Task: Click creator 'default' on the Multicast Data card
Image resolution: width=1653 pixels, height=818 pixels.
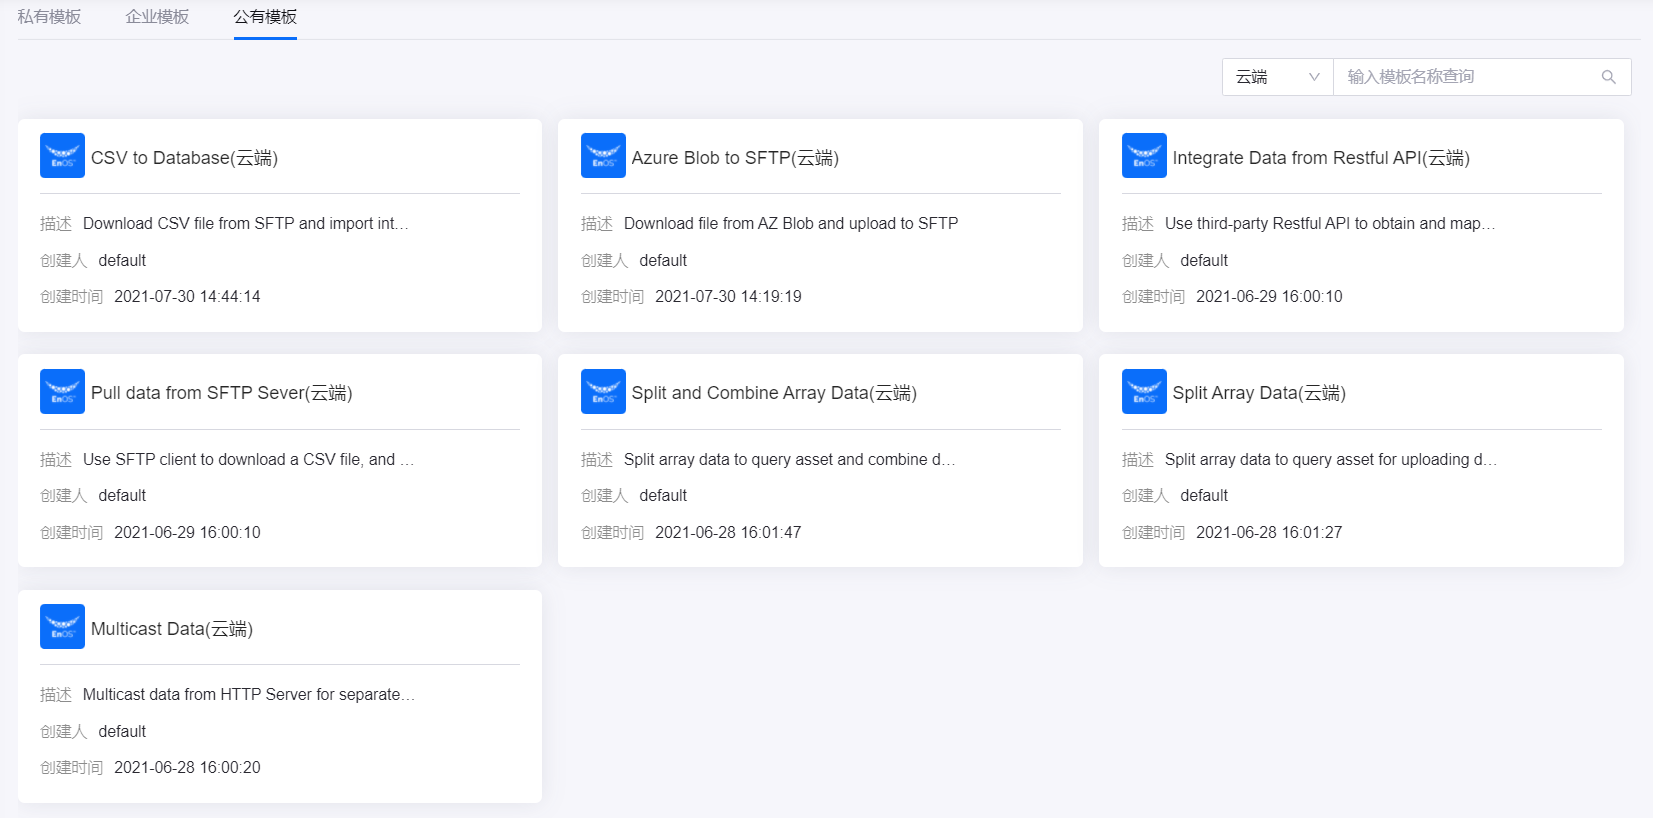Action: point(122,732)
